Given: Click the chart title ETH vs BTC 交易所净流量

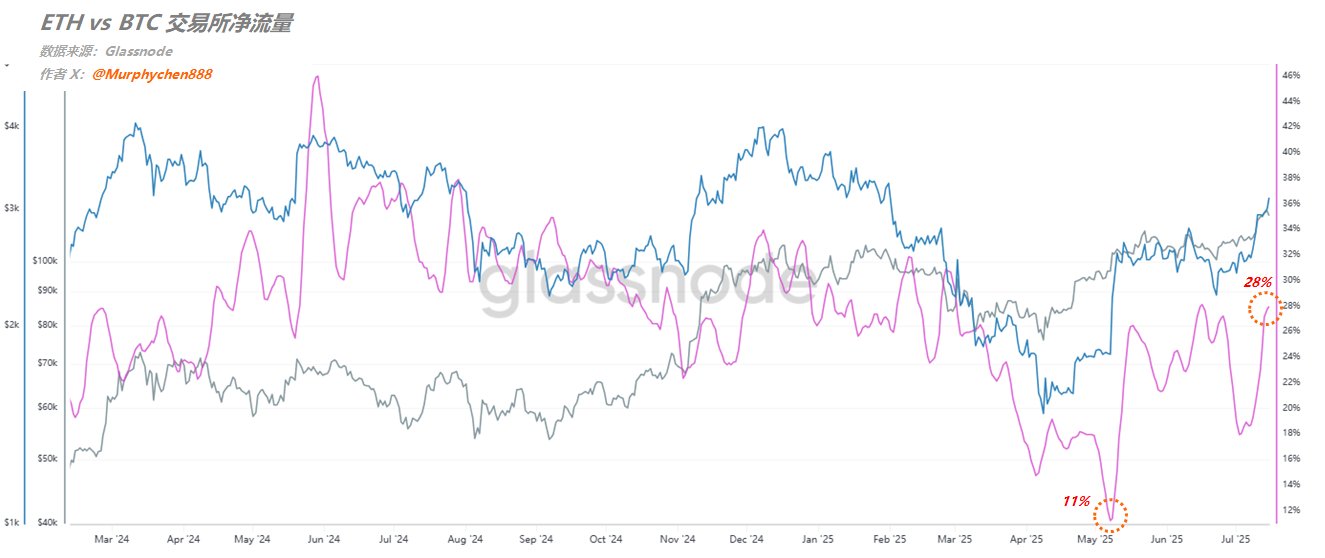Looking at the screenshot, I should click(166, 24).
